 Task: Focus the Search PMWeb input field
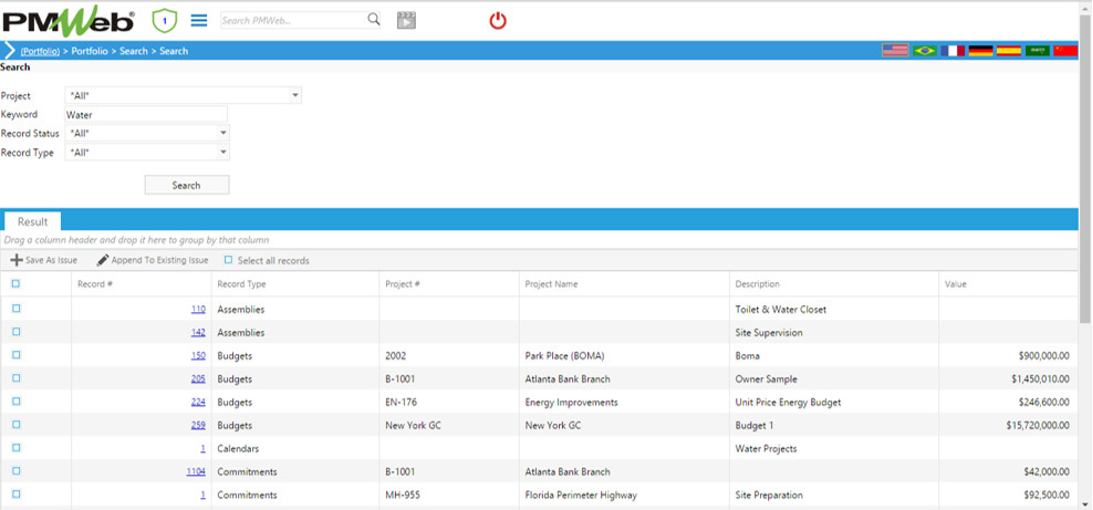pos(293,20)
